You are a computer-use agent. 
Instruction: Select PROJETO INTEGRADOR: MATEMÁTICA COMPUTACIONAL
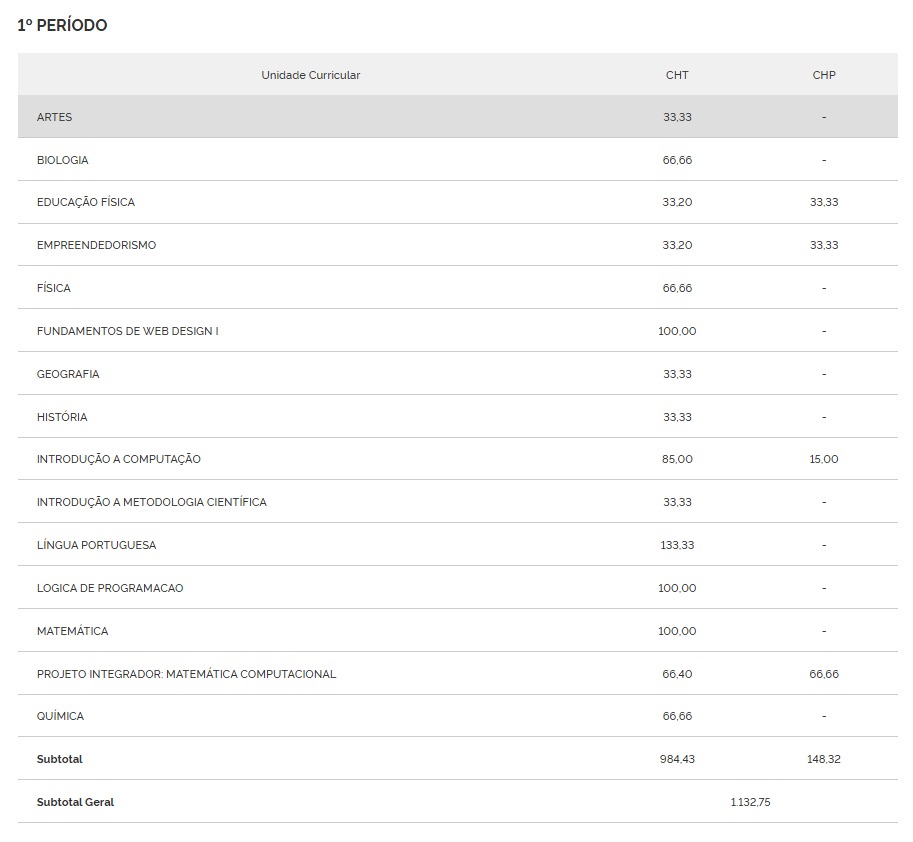click(186, 674)
